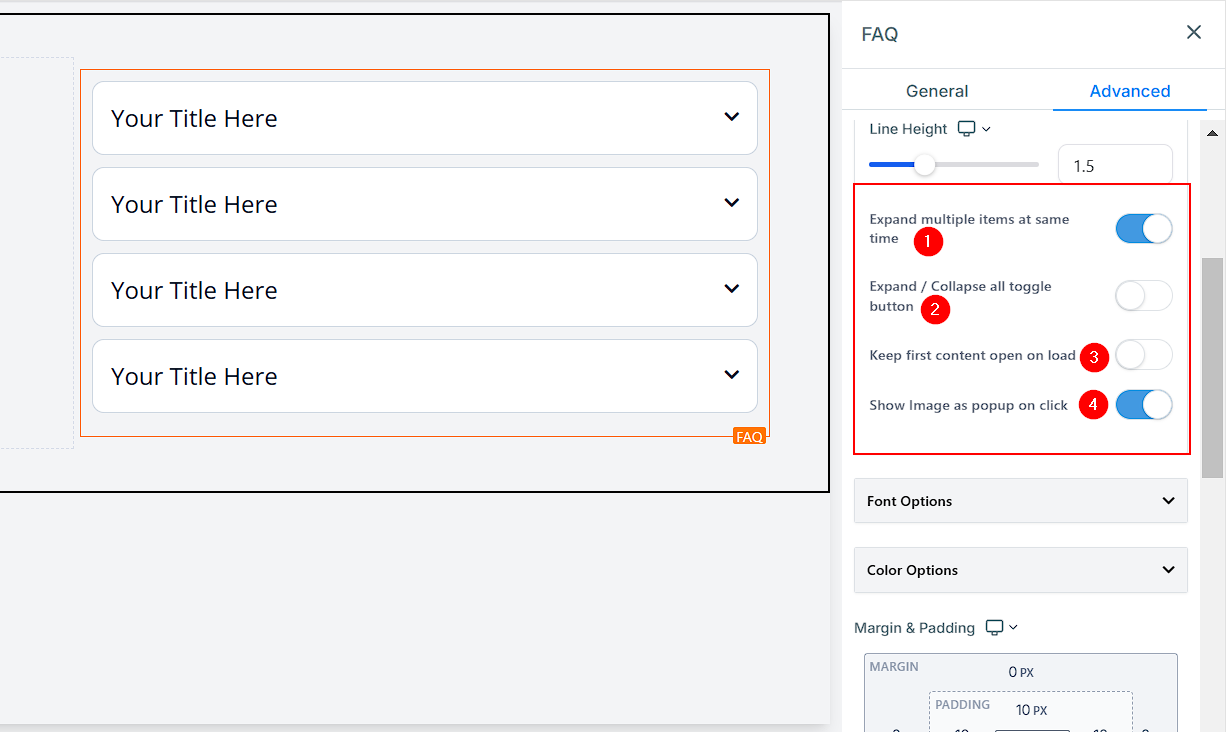Screen dimensions: 1226x732
Task: Close the FAQ settings panel
Action: pyautogui.click(x=1193, y=33)
